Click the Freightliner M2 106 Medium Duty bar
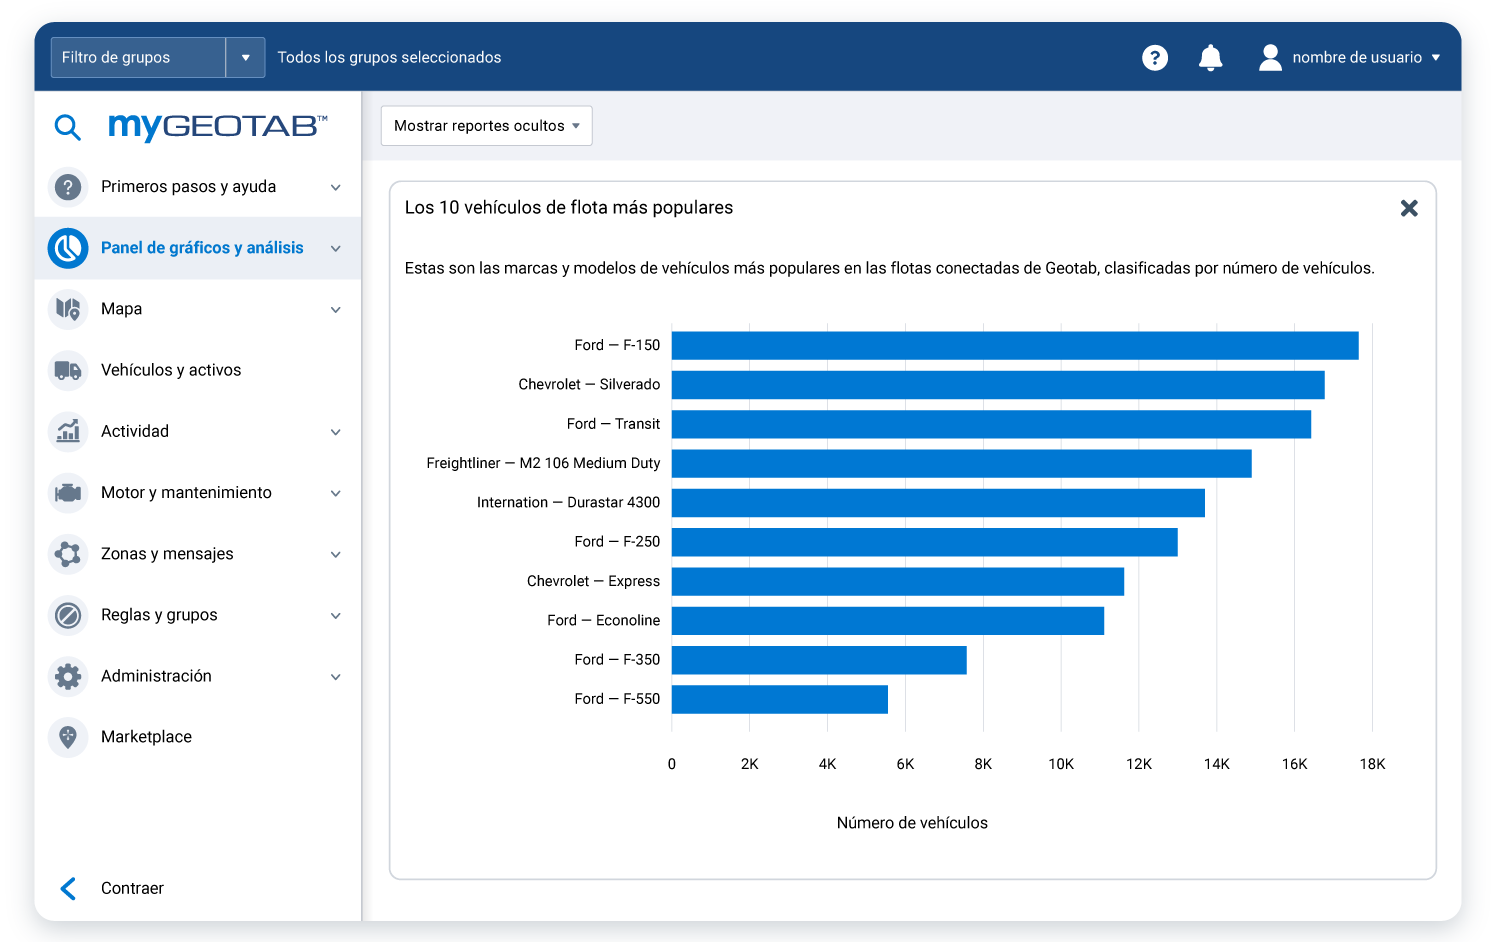 [962, 464]
